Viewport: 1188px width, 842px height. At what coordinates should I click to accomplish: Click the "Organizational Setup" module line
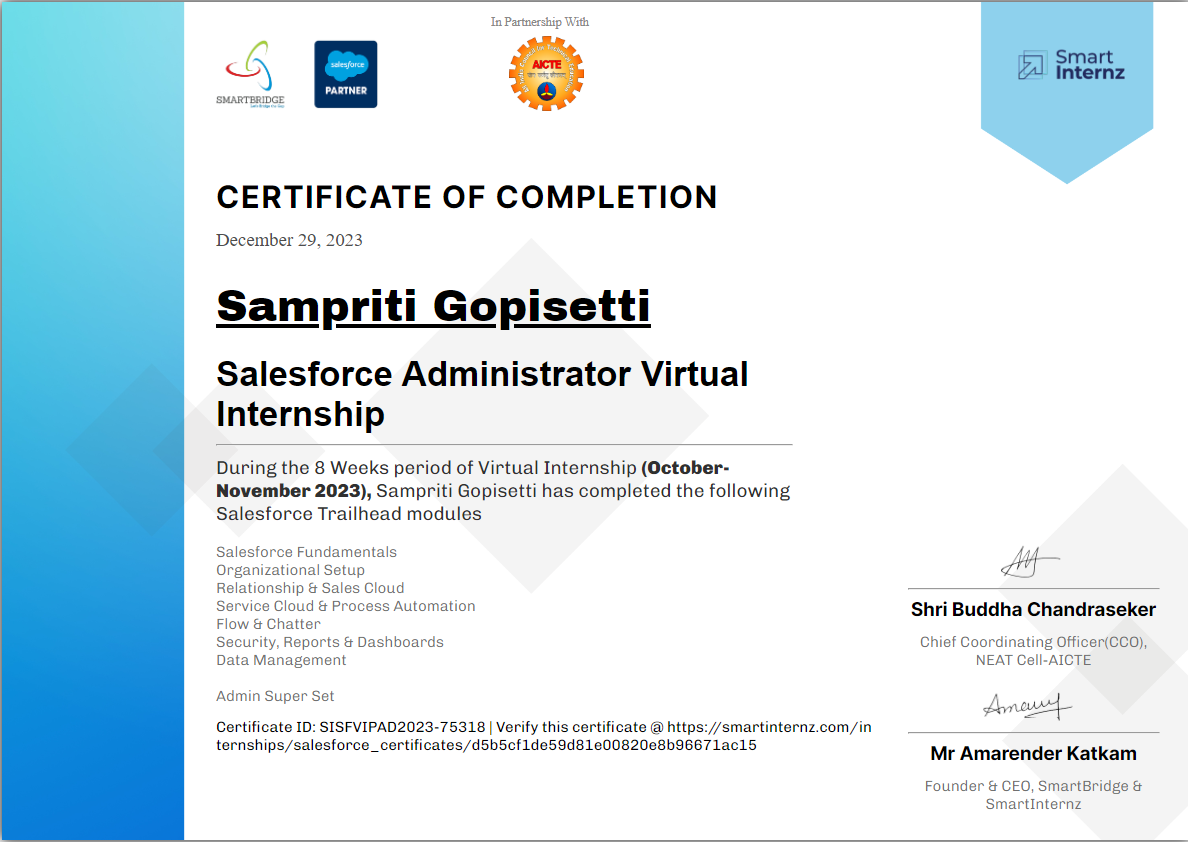pyautogui.click(x=290, y=570)
